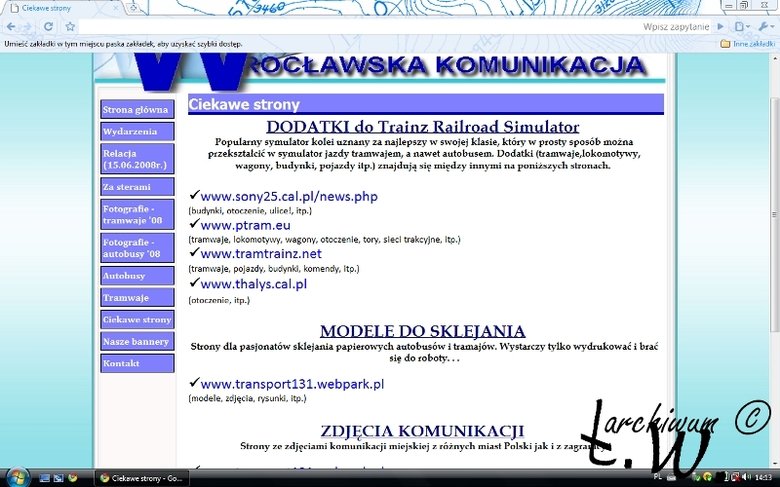Open Relacja (15.06.2008r.) in the sidebar
This screenshot has height=487, width=780.
click(x=137, y=159)
